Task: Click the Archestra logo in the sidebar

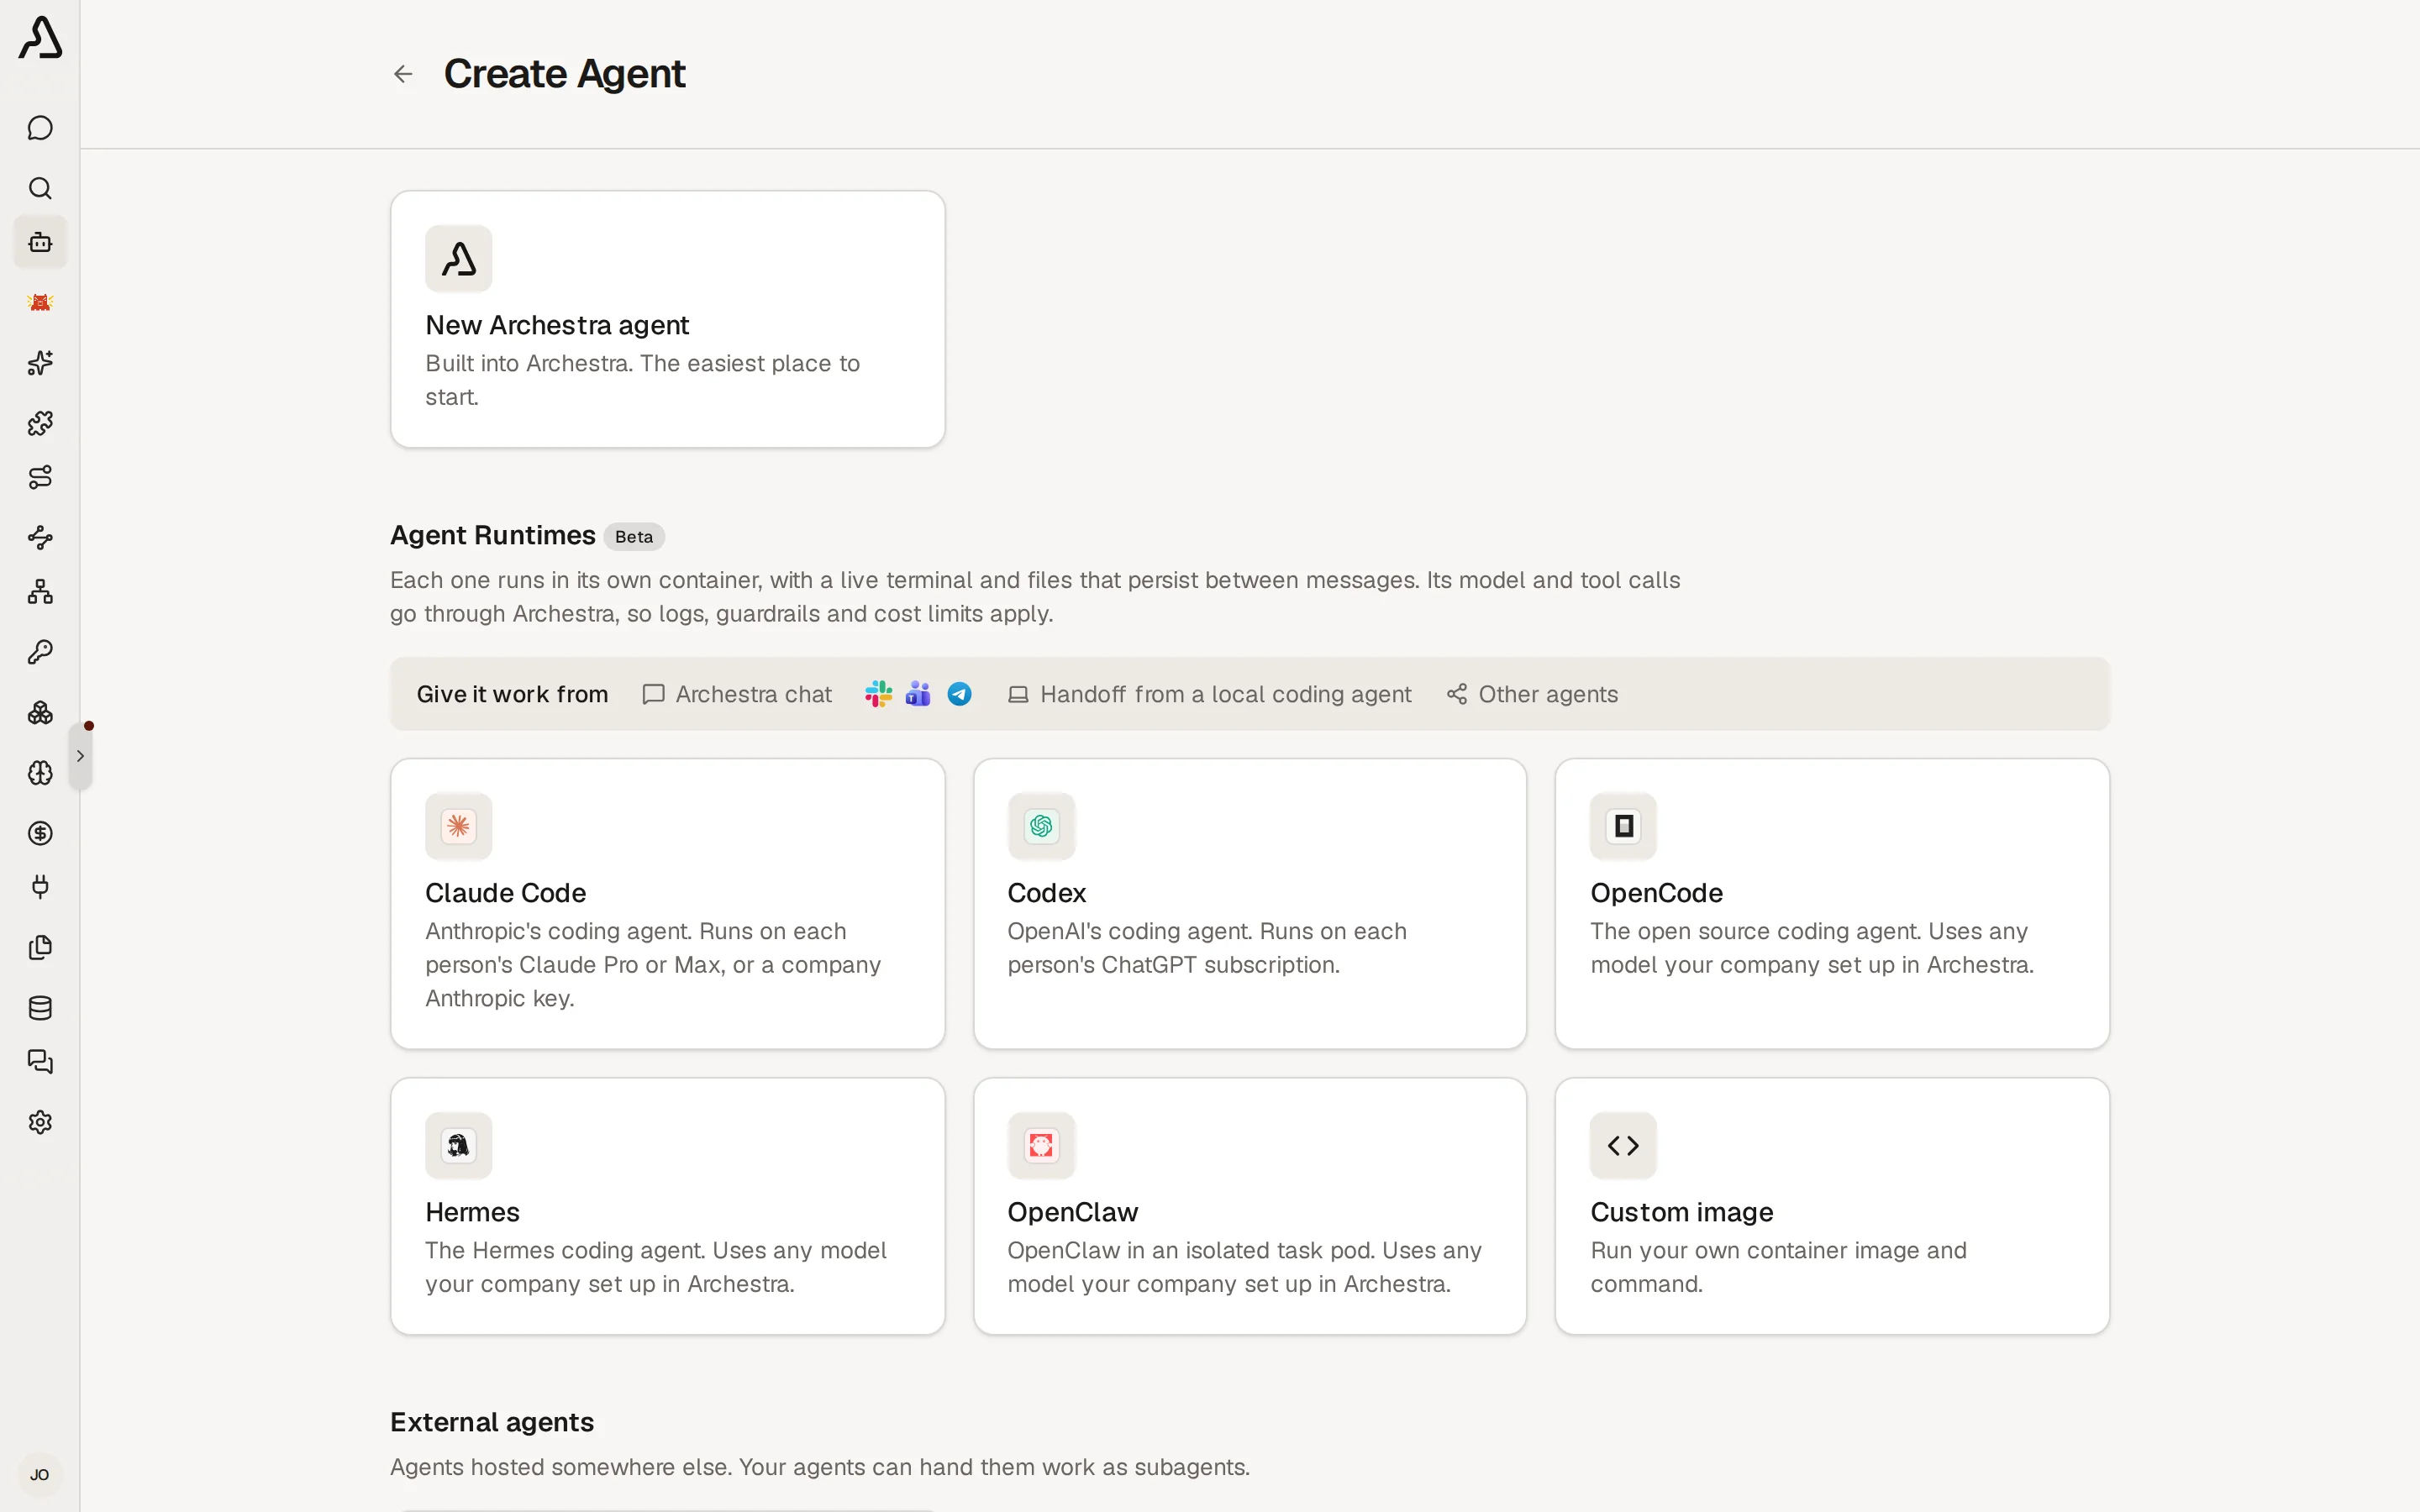Action: coord(40,38)
